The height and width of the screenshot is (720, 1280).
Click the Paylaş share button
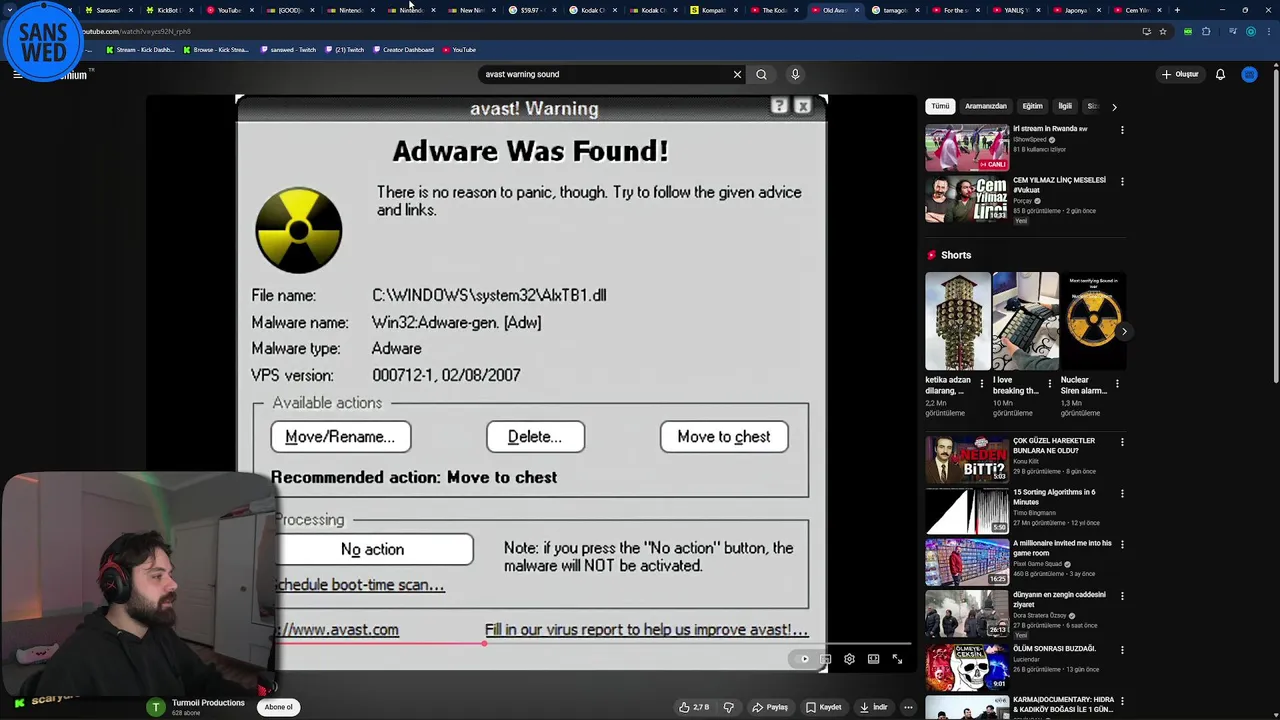click(770, 707)
